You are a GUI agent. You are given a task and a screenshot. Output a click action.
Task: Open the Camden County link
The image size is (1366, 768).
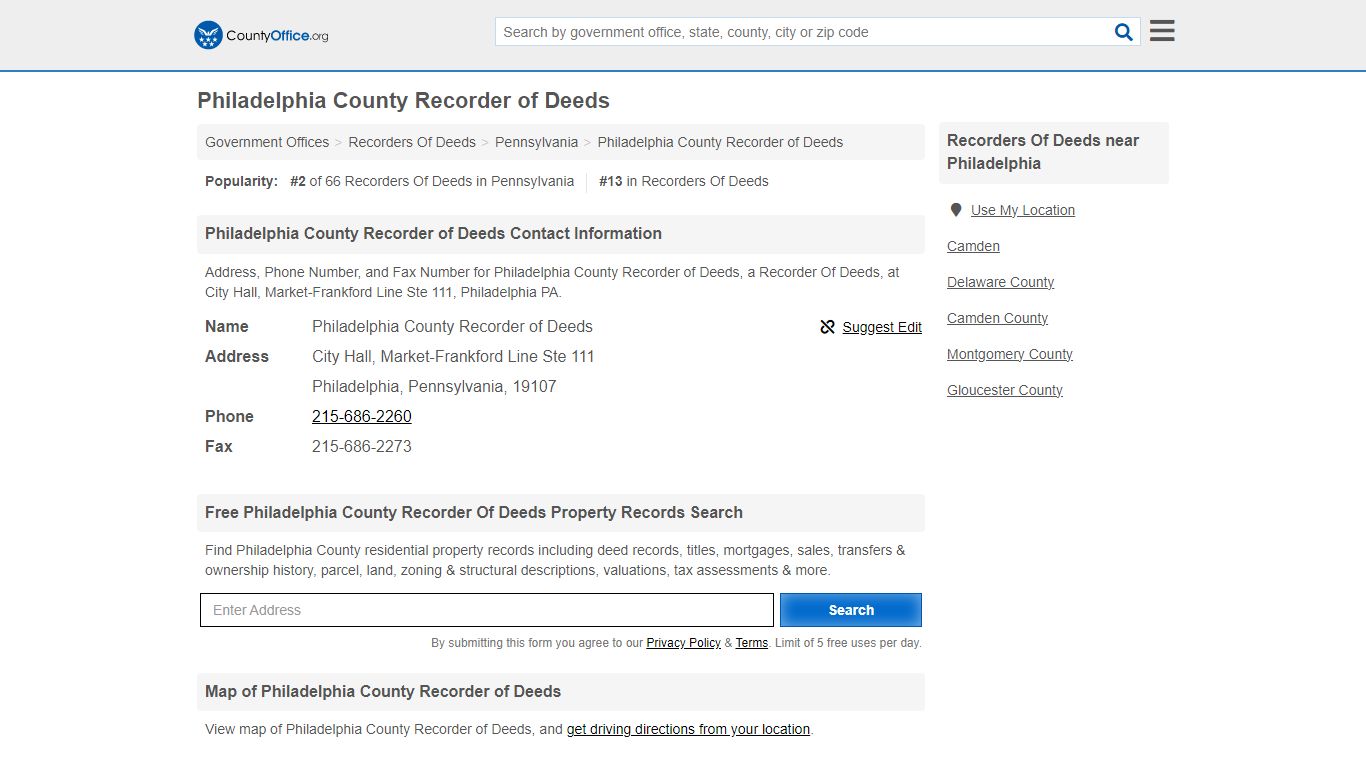coord(997,318)
